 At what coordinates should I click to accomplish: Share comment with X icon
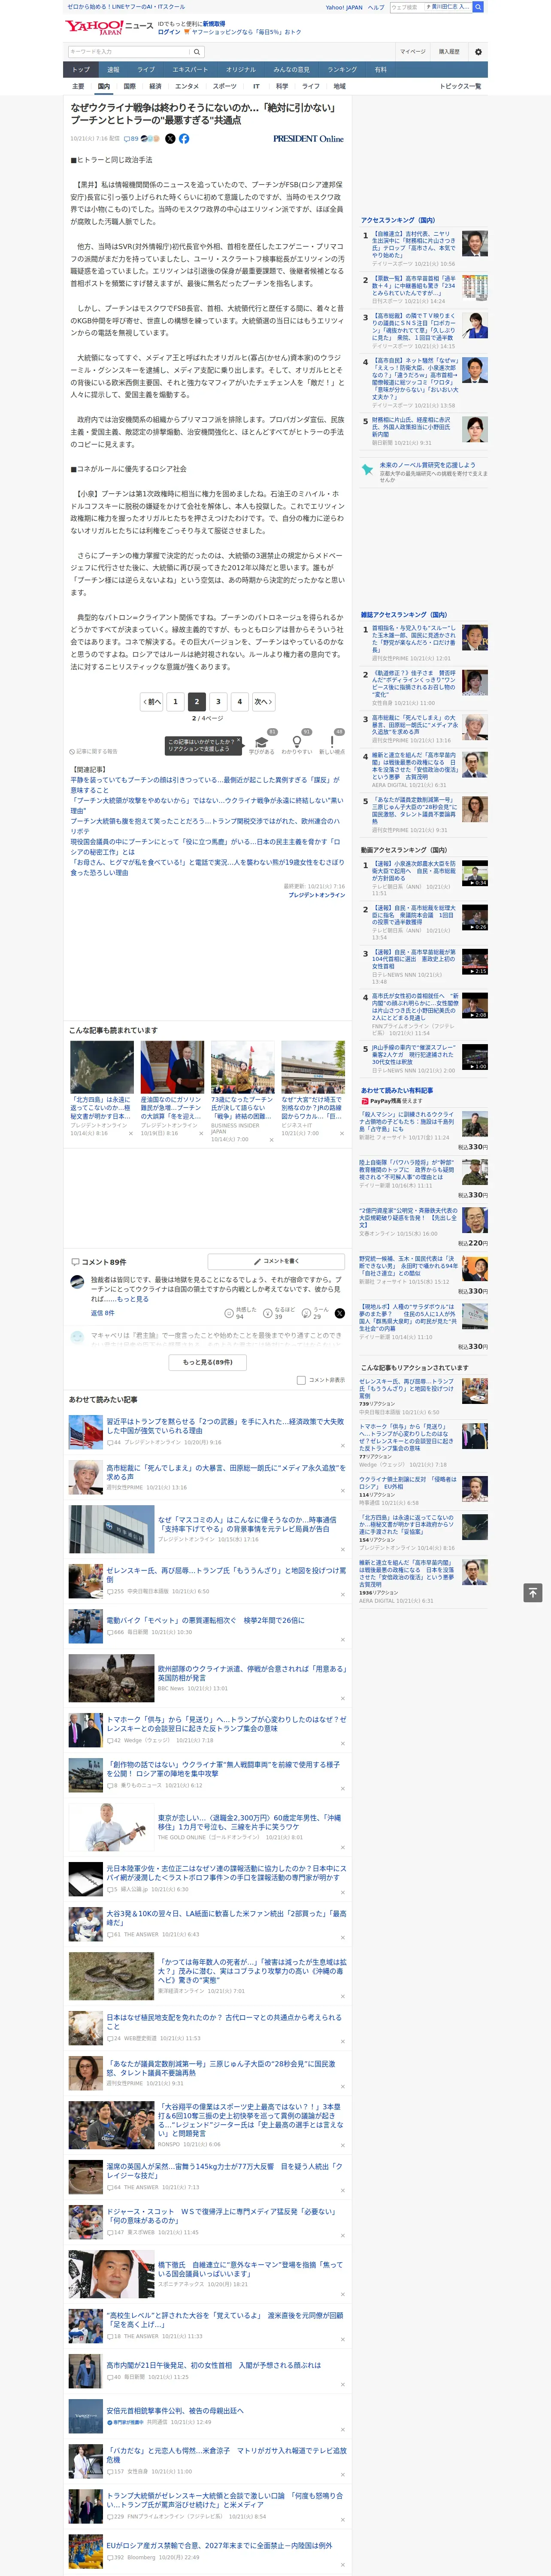click(340, 1313)
